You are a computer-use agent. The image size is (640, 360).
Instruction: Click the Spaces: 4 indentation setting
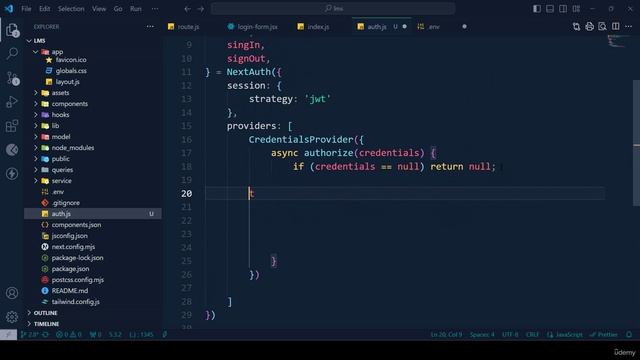(482, 334)
